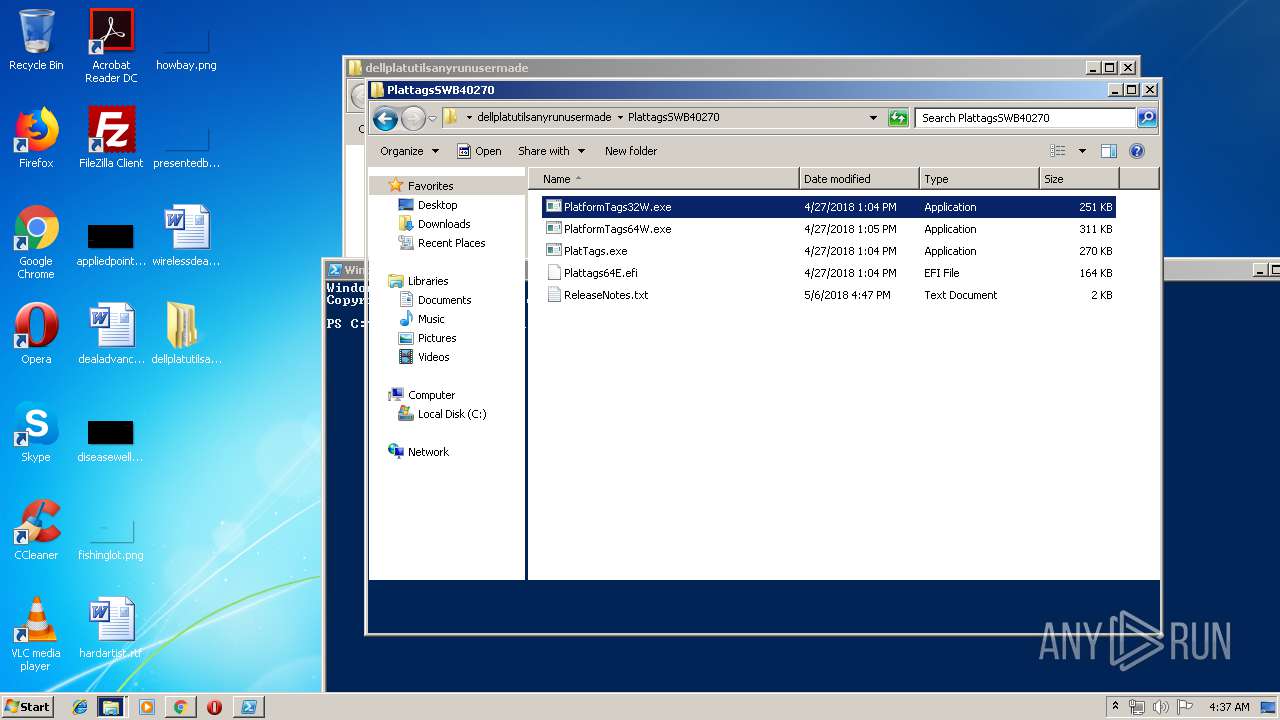
Task: Open Action Center flag icon
Action: pyautogui.click(x=1183, y=707)
